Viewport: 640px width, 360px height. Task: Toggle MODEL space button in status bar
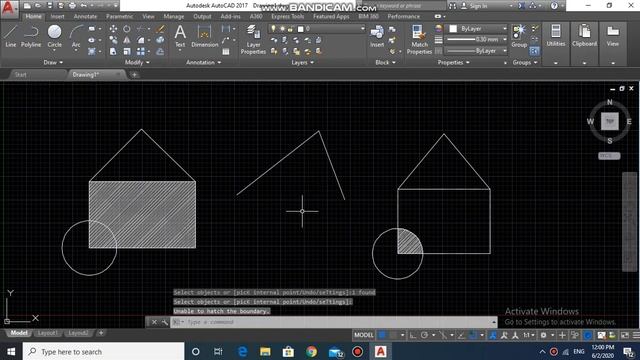(363, 335)
